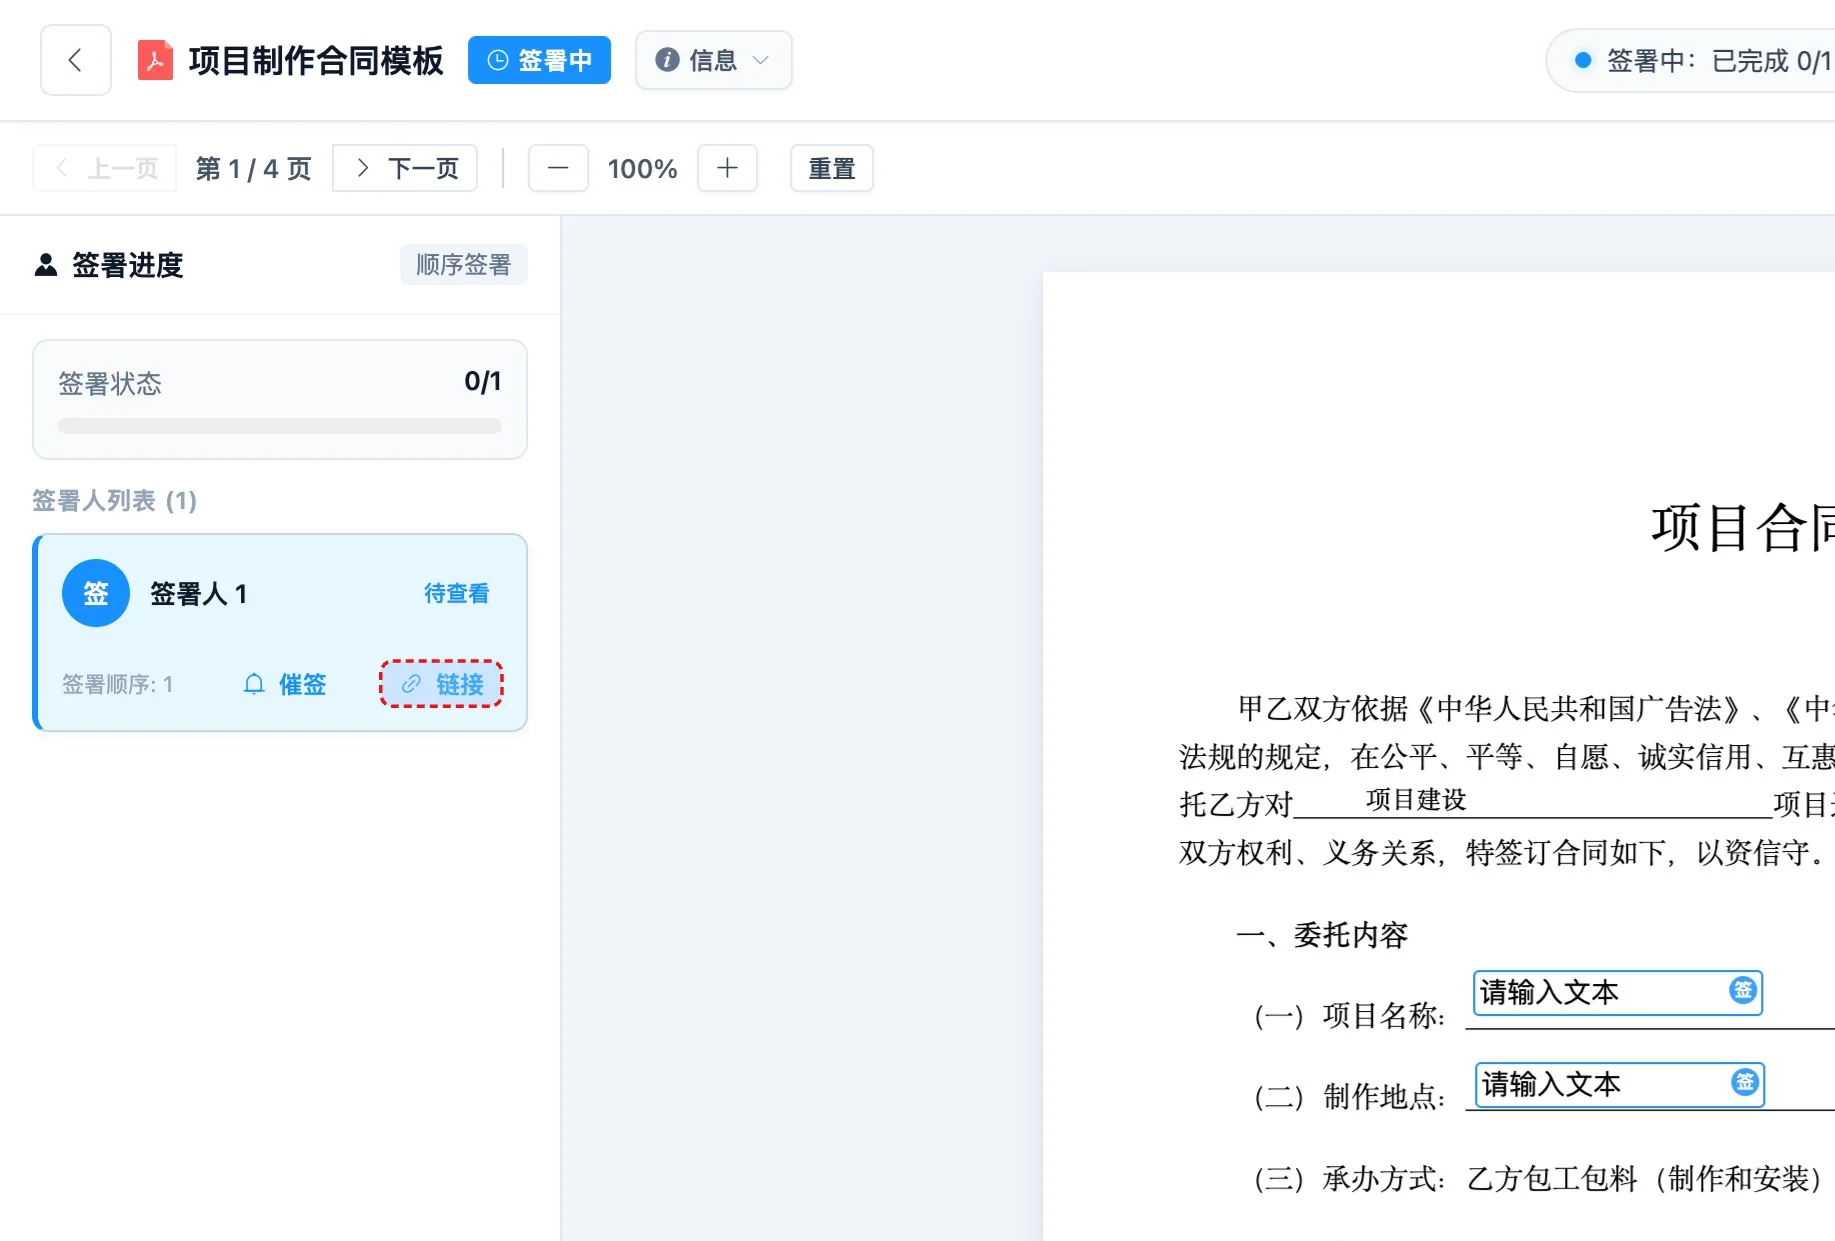Click the 项目建设 filled-in text
The width and height of the screenshot is (1835, 1241).
coord(1416,799)
